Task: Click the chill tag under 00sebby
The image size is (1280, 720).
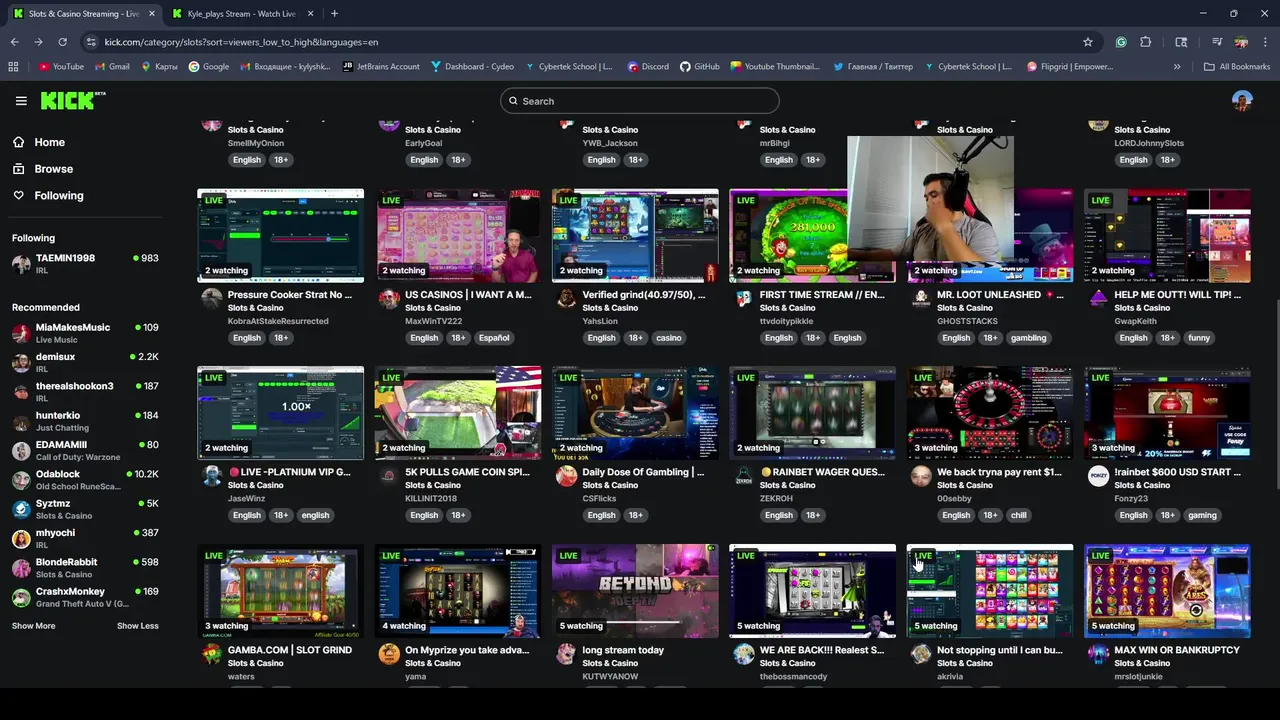Action: 1018,515
